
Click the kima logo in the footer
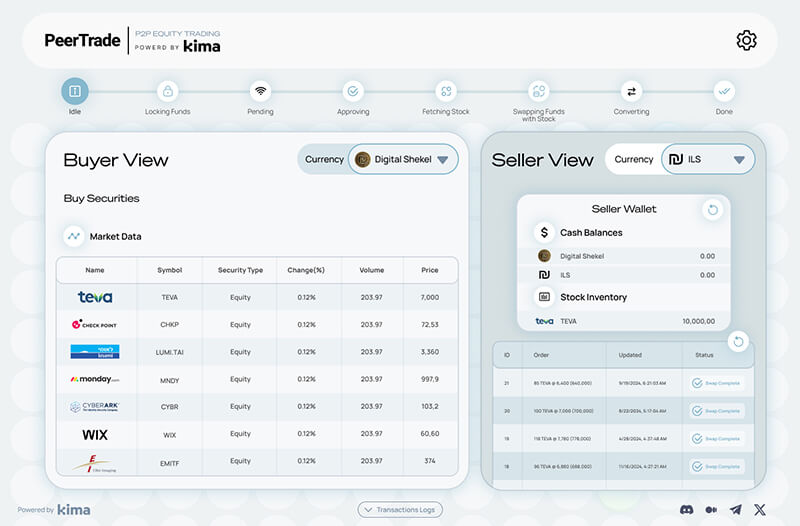pos(73,510)
